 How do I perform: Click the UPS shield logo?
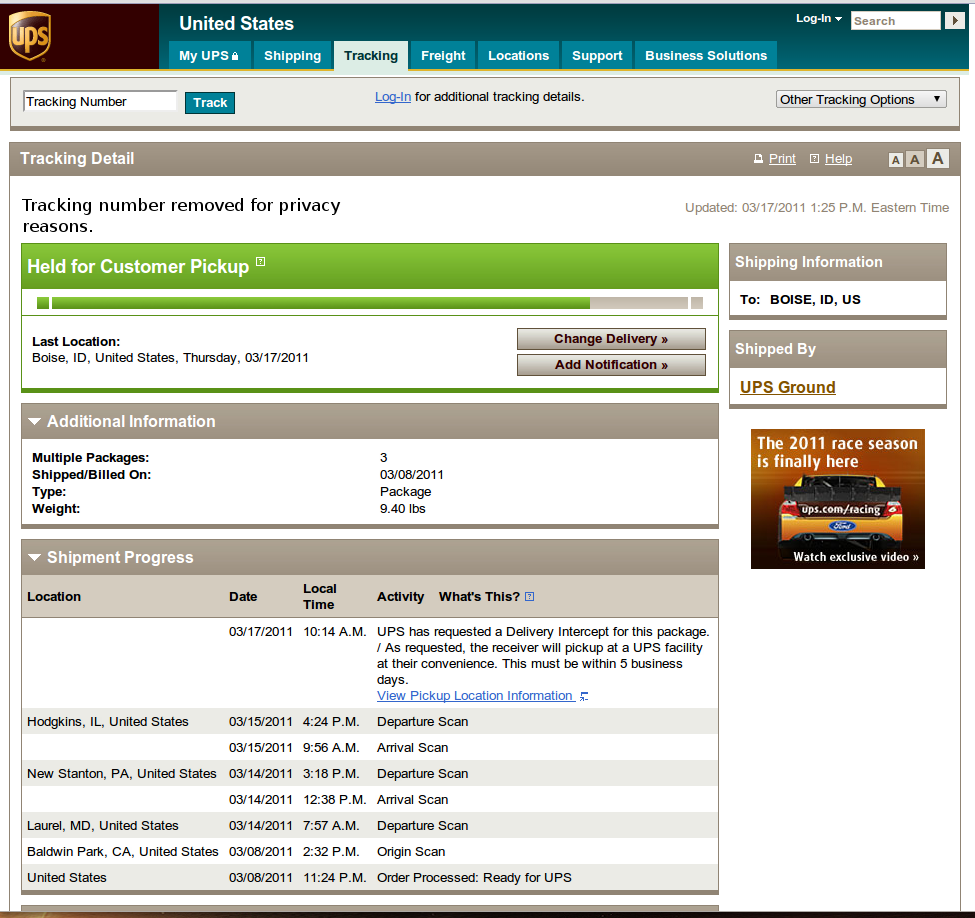pos(29,36)
